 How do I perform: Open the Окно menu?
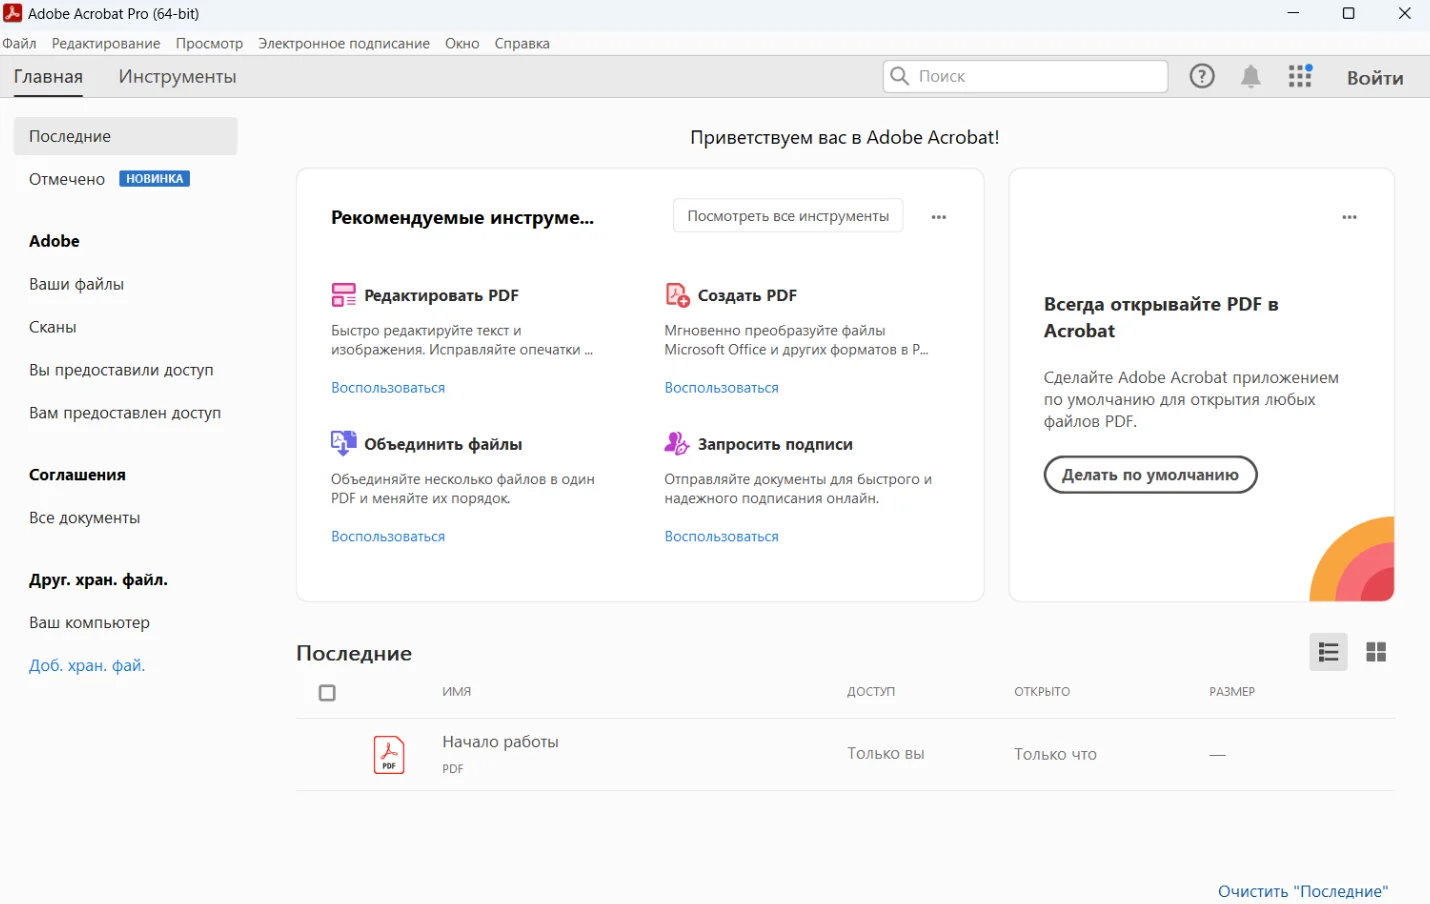(462, 43)
